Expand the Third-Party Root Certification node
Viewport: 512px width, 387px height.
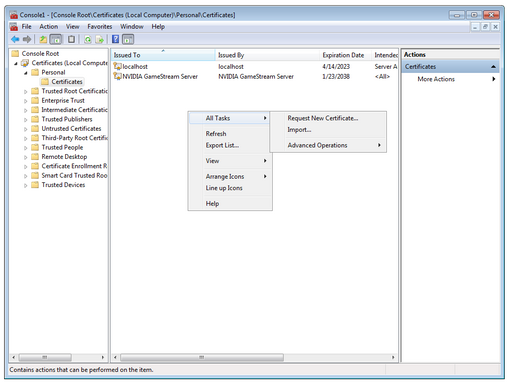coord(26,138)
